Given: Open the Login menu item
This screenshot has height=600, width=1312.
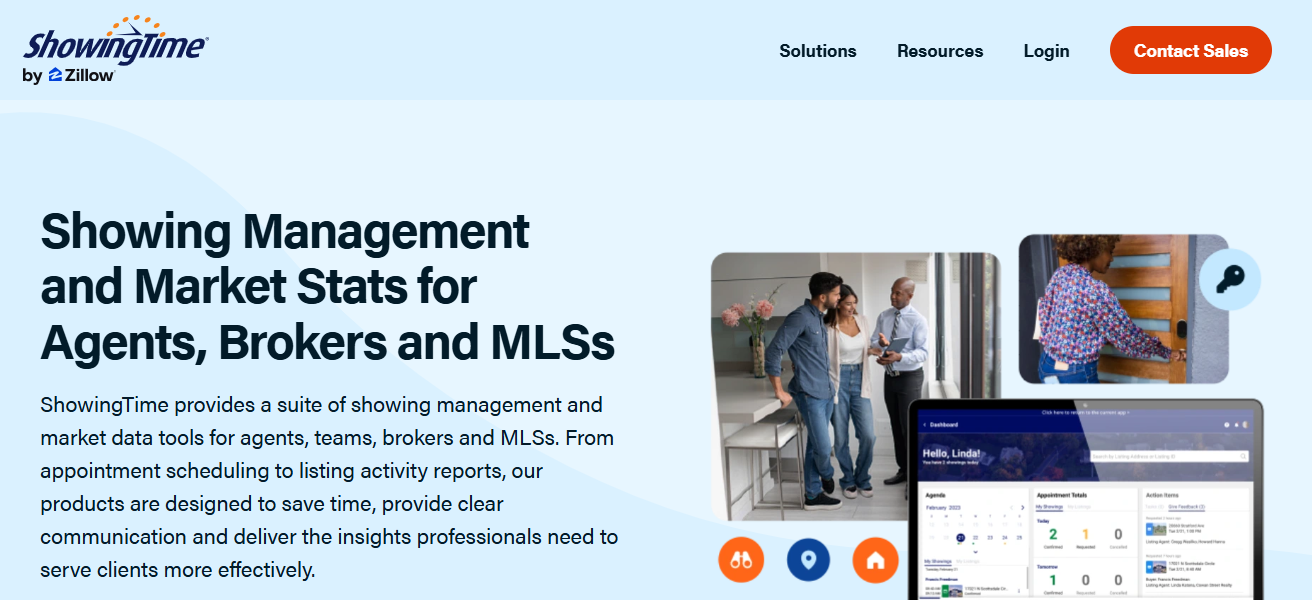Looking at the screenshot, I should (1046, 51).
